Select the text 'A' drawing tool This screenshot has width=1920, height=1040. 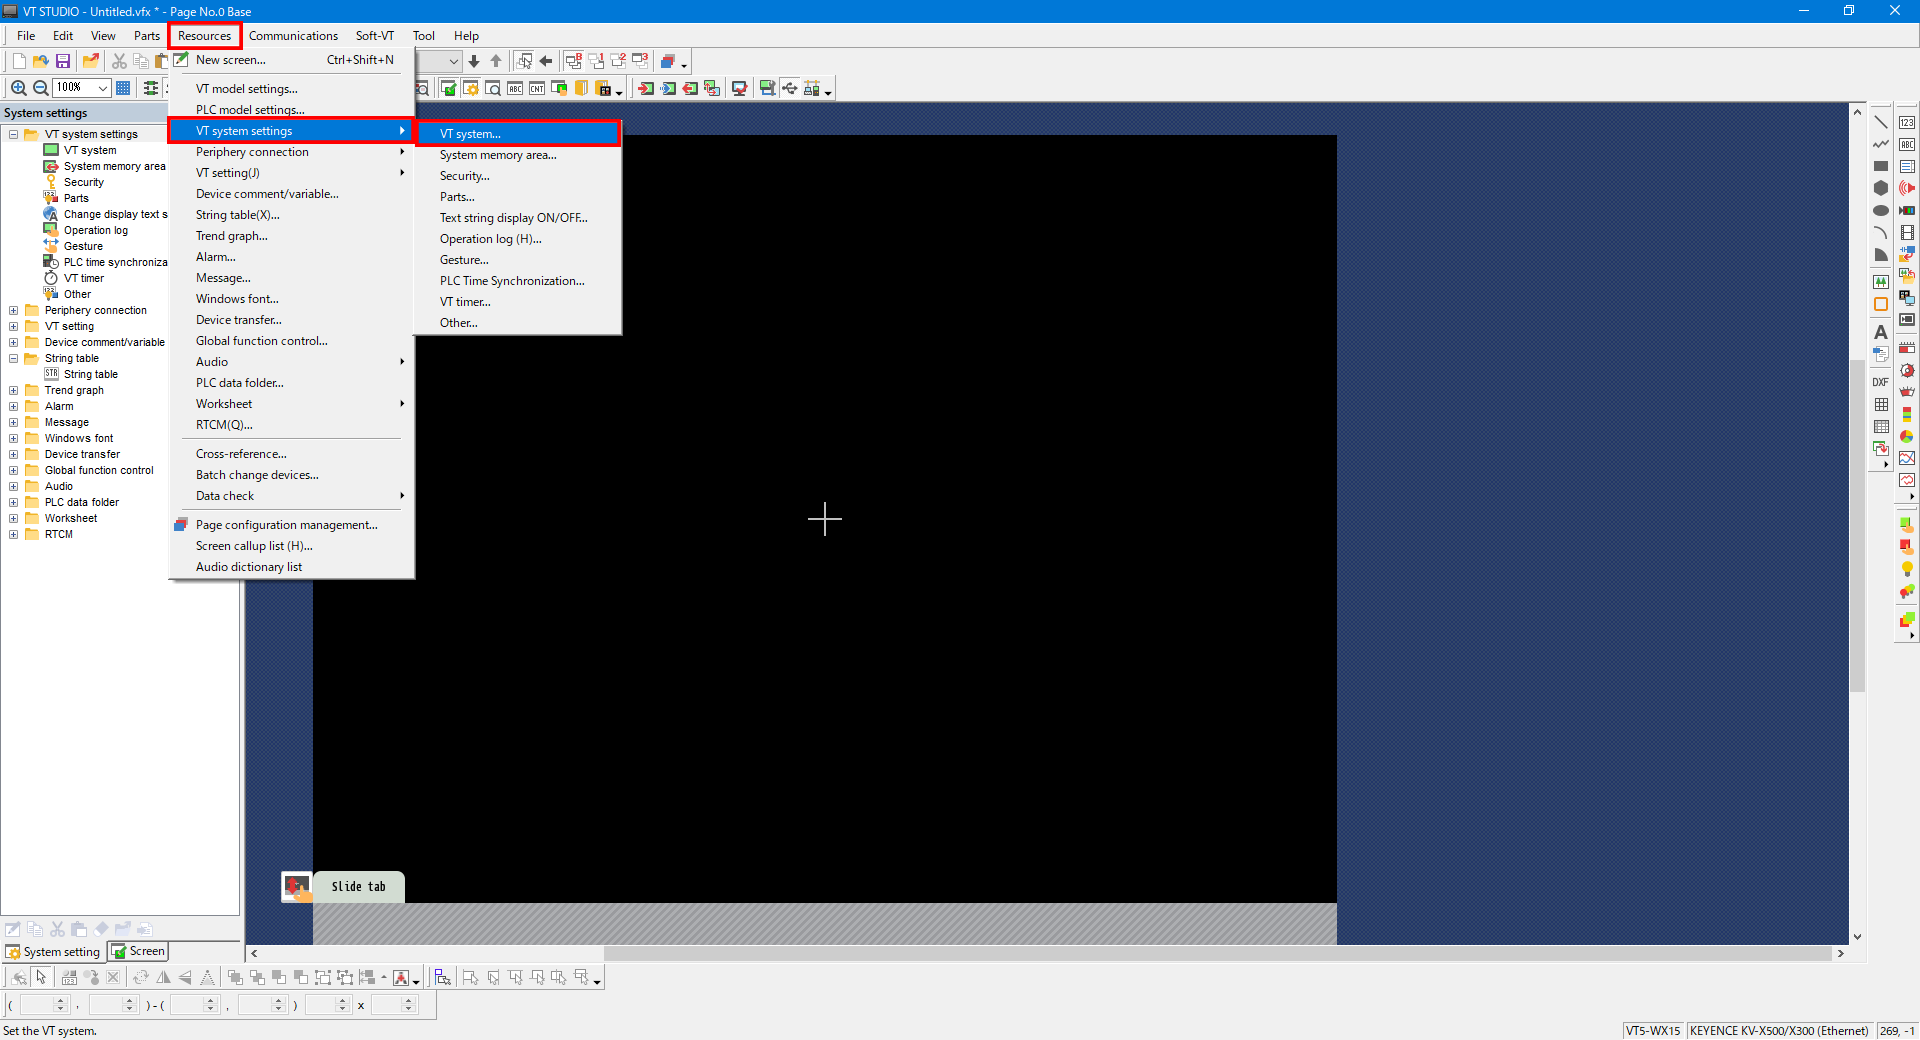[x=1880, y=332]
